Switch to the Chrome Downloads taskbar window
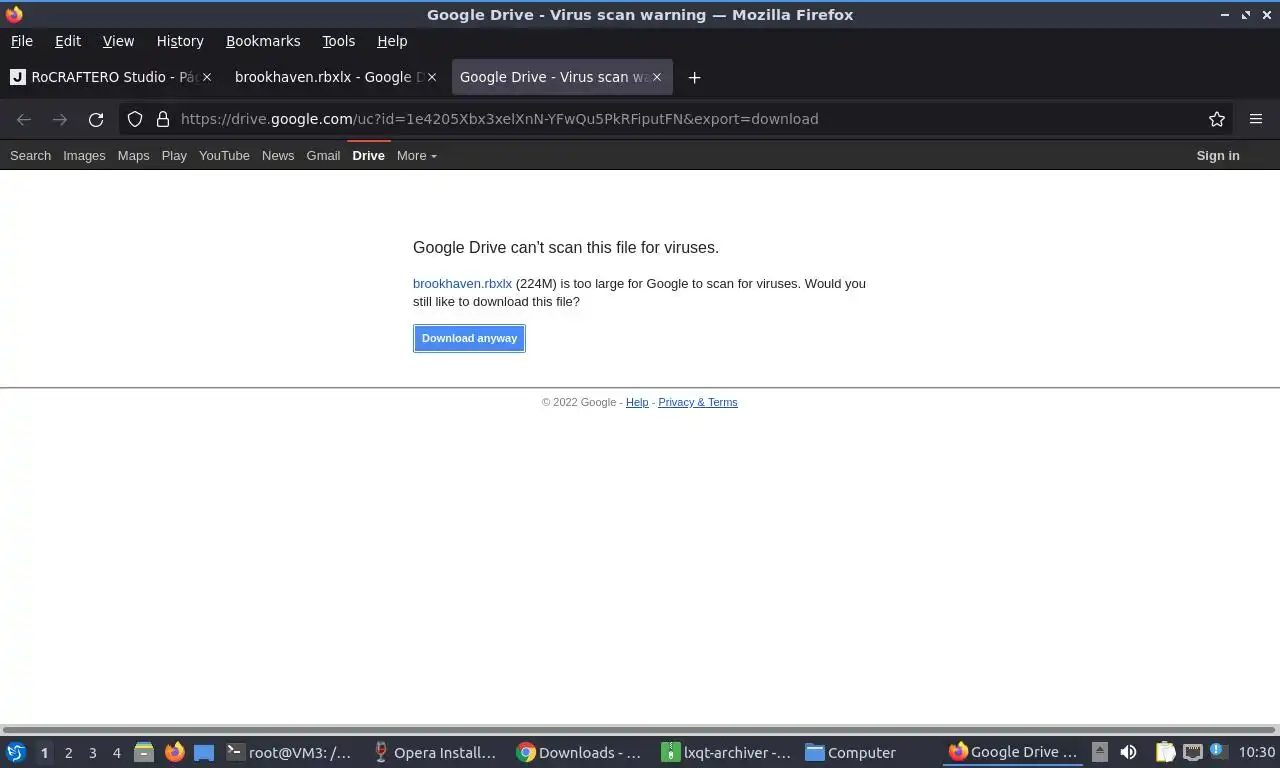 580,752
